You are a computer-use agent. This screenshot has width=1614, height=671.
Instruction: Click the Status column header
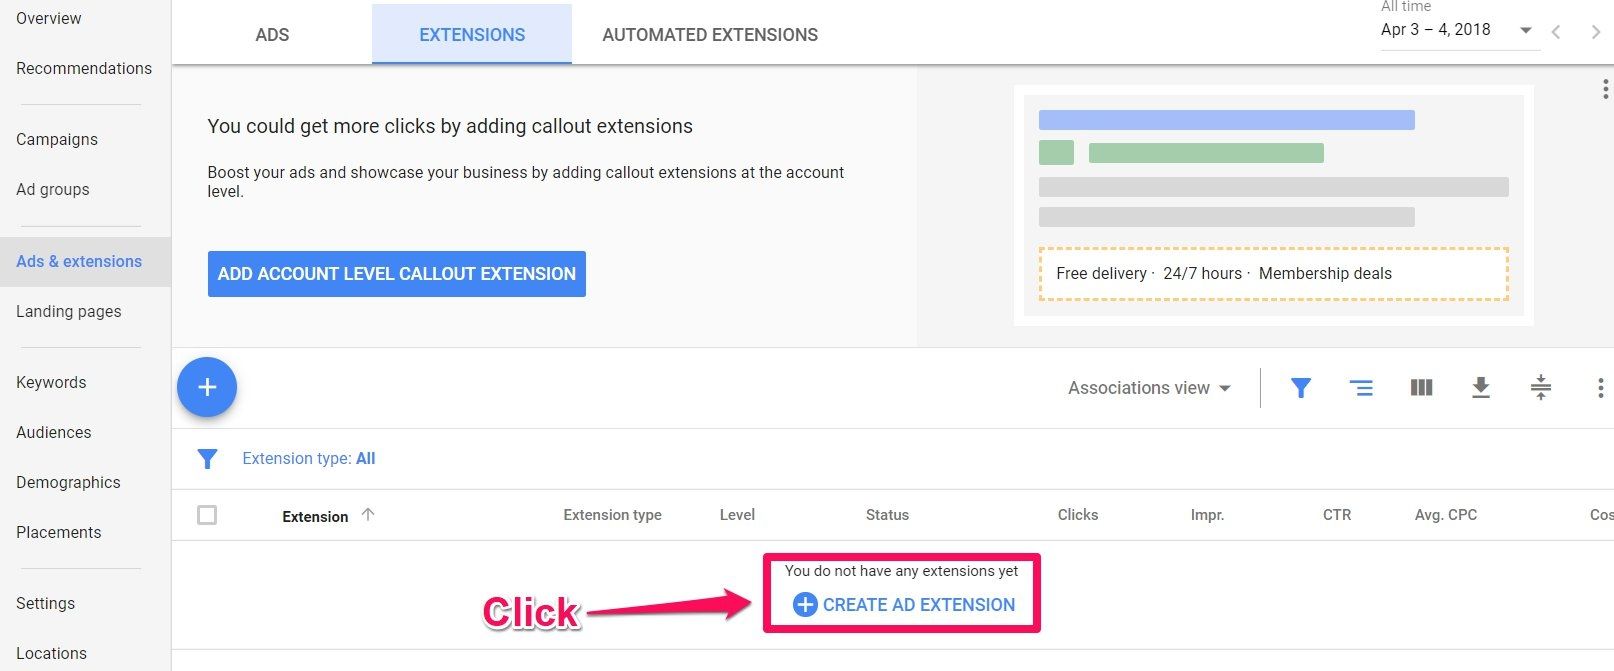887,515
